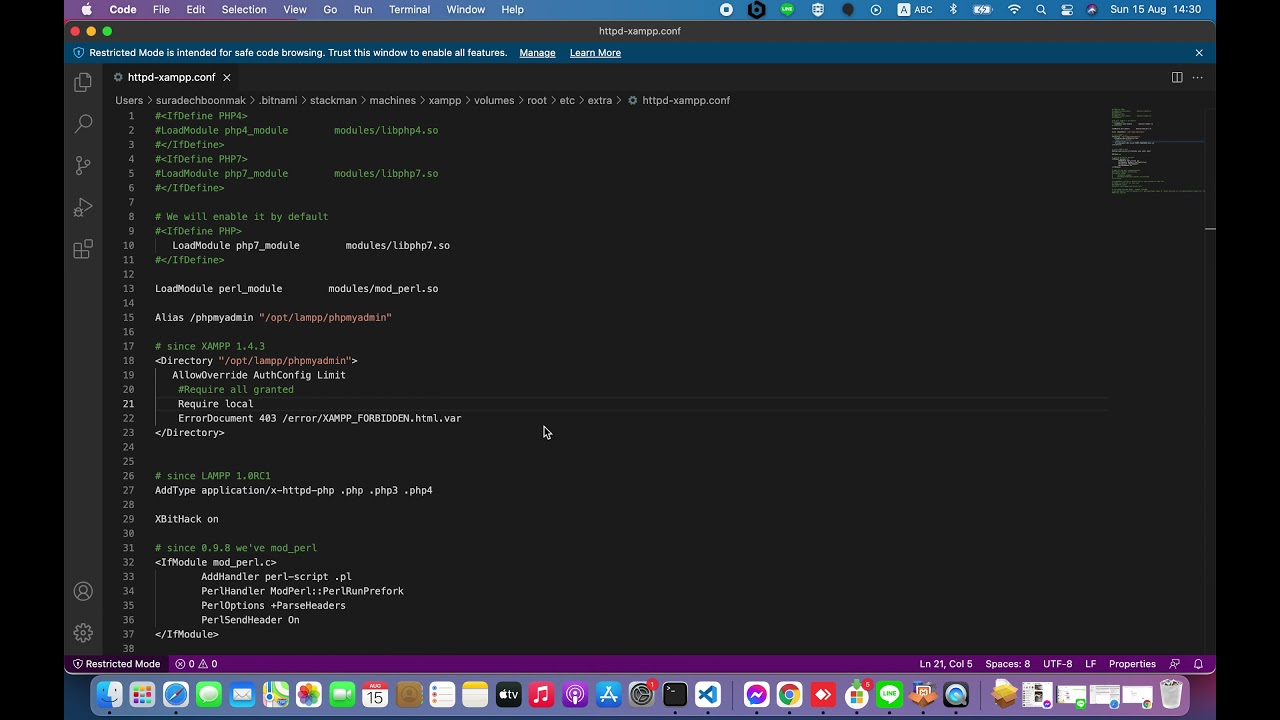This screenshot has height=720, width=1280.
Task: Click the 'XBitHack on' line
Action: (186, 519)
